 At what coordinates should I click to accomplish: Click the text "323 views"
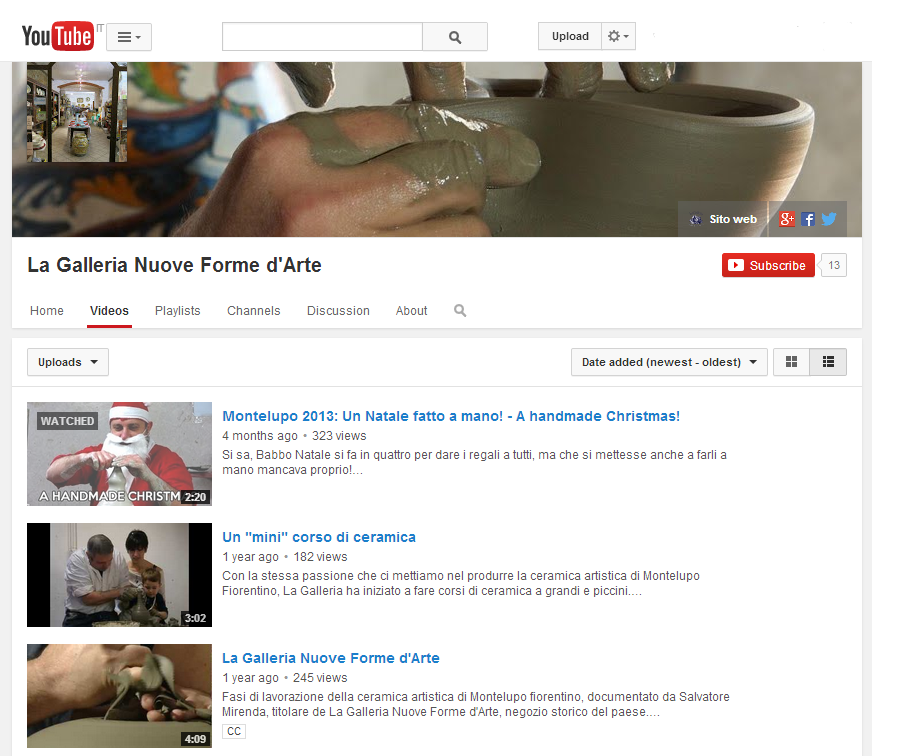coord(339,436)
